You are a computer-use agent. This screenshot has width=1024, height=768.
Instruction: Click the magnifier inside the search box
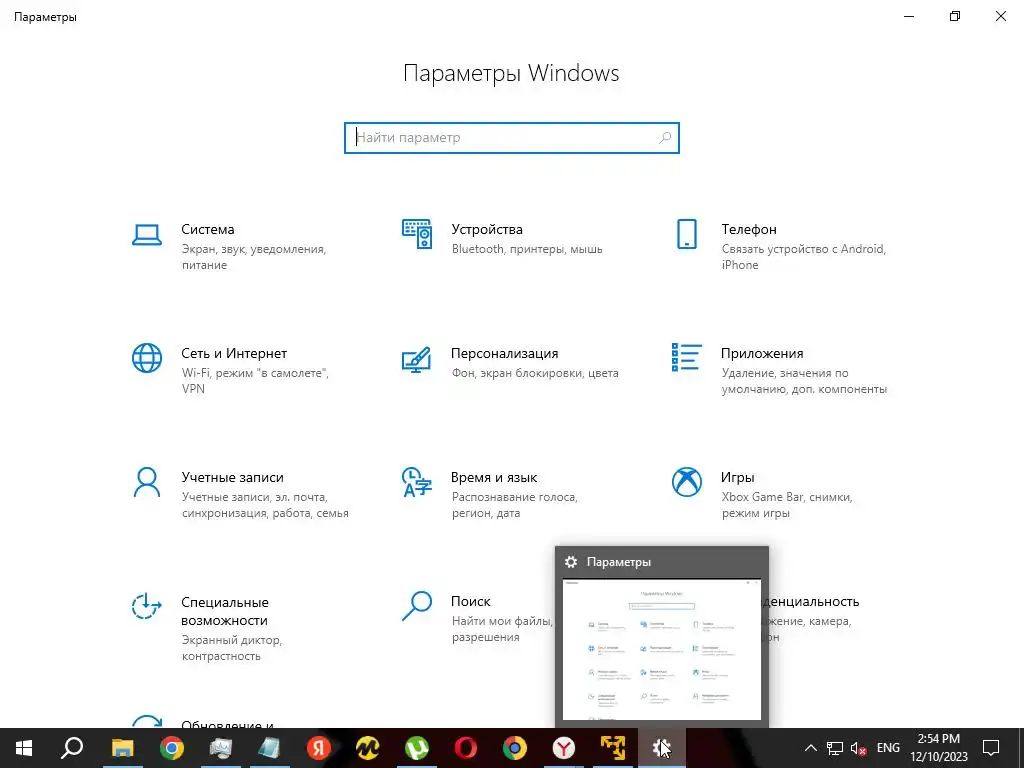tap(665, 138)
